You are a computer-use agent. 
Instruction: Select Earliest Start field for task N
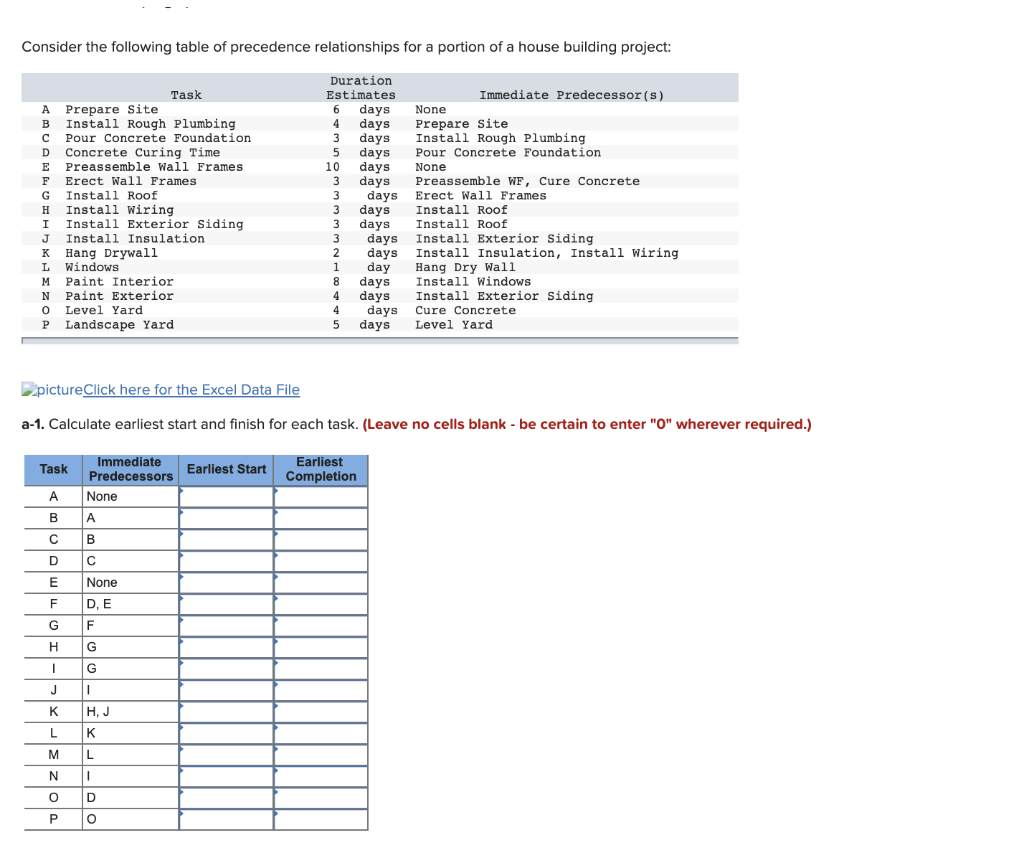[226, 777]
